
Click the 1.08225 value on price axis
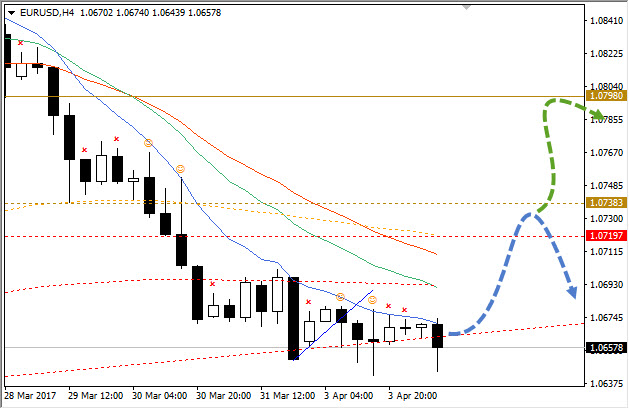click(x=607, y=54)
